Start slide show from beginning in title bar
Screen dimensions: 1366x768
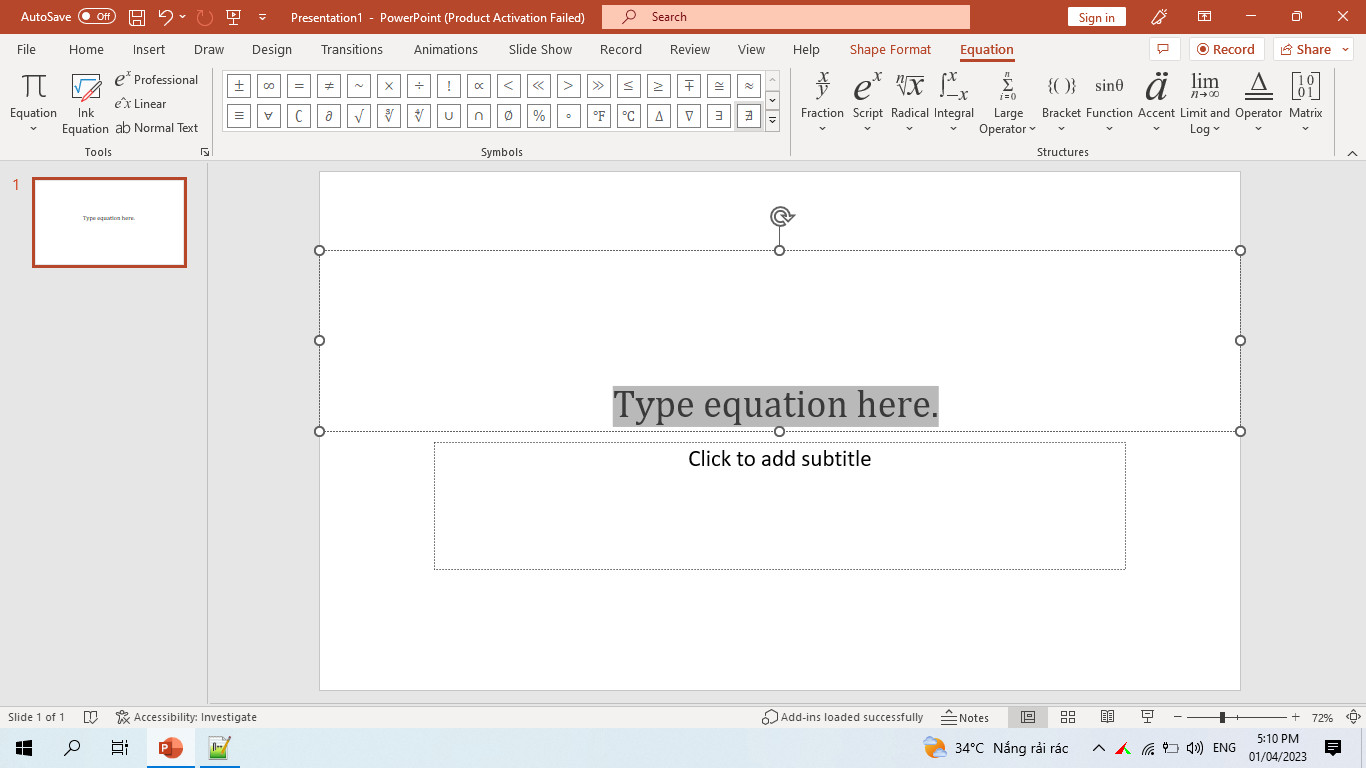[x=234, y=17]
